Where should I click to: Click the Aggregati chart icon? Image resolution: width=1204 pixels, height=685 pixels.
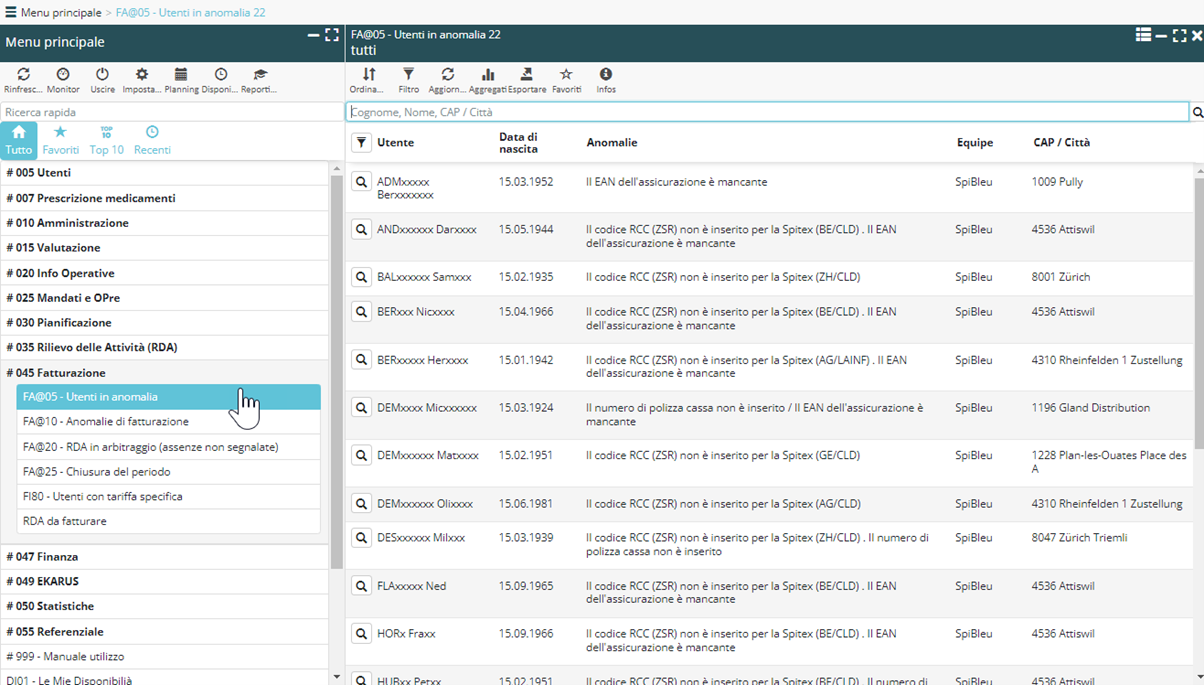(487, 75)
